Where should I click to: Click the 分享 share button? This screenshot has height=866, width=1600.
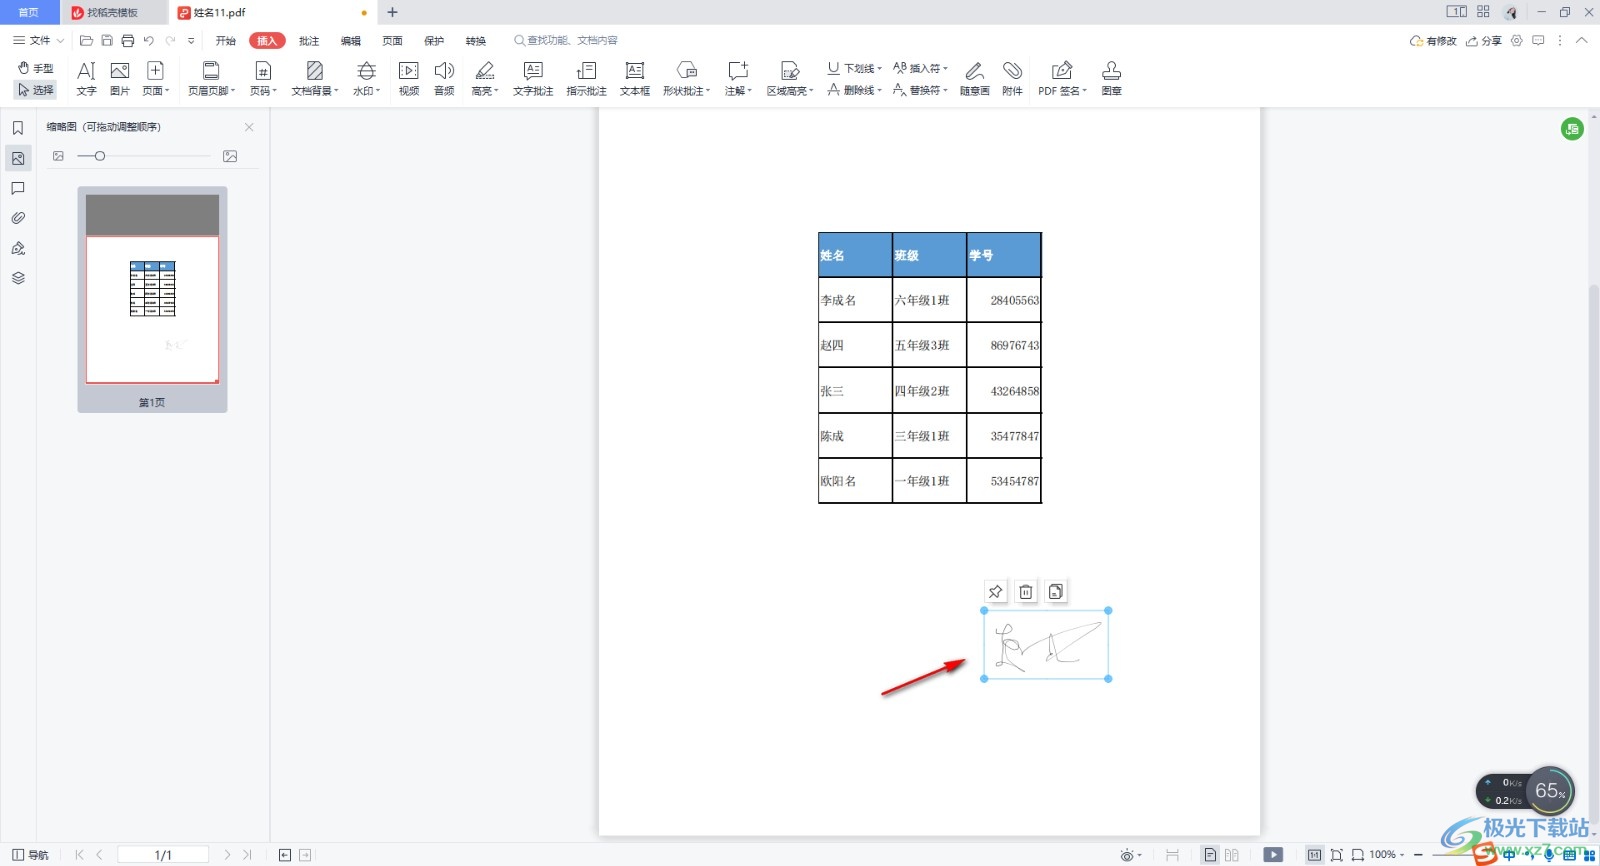tap(1484, 41)
